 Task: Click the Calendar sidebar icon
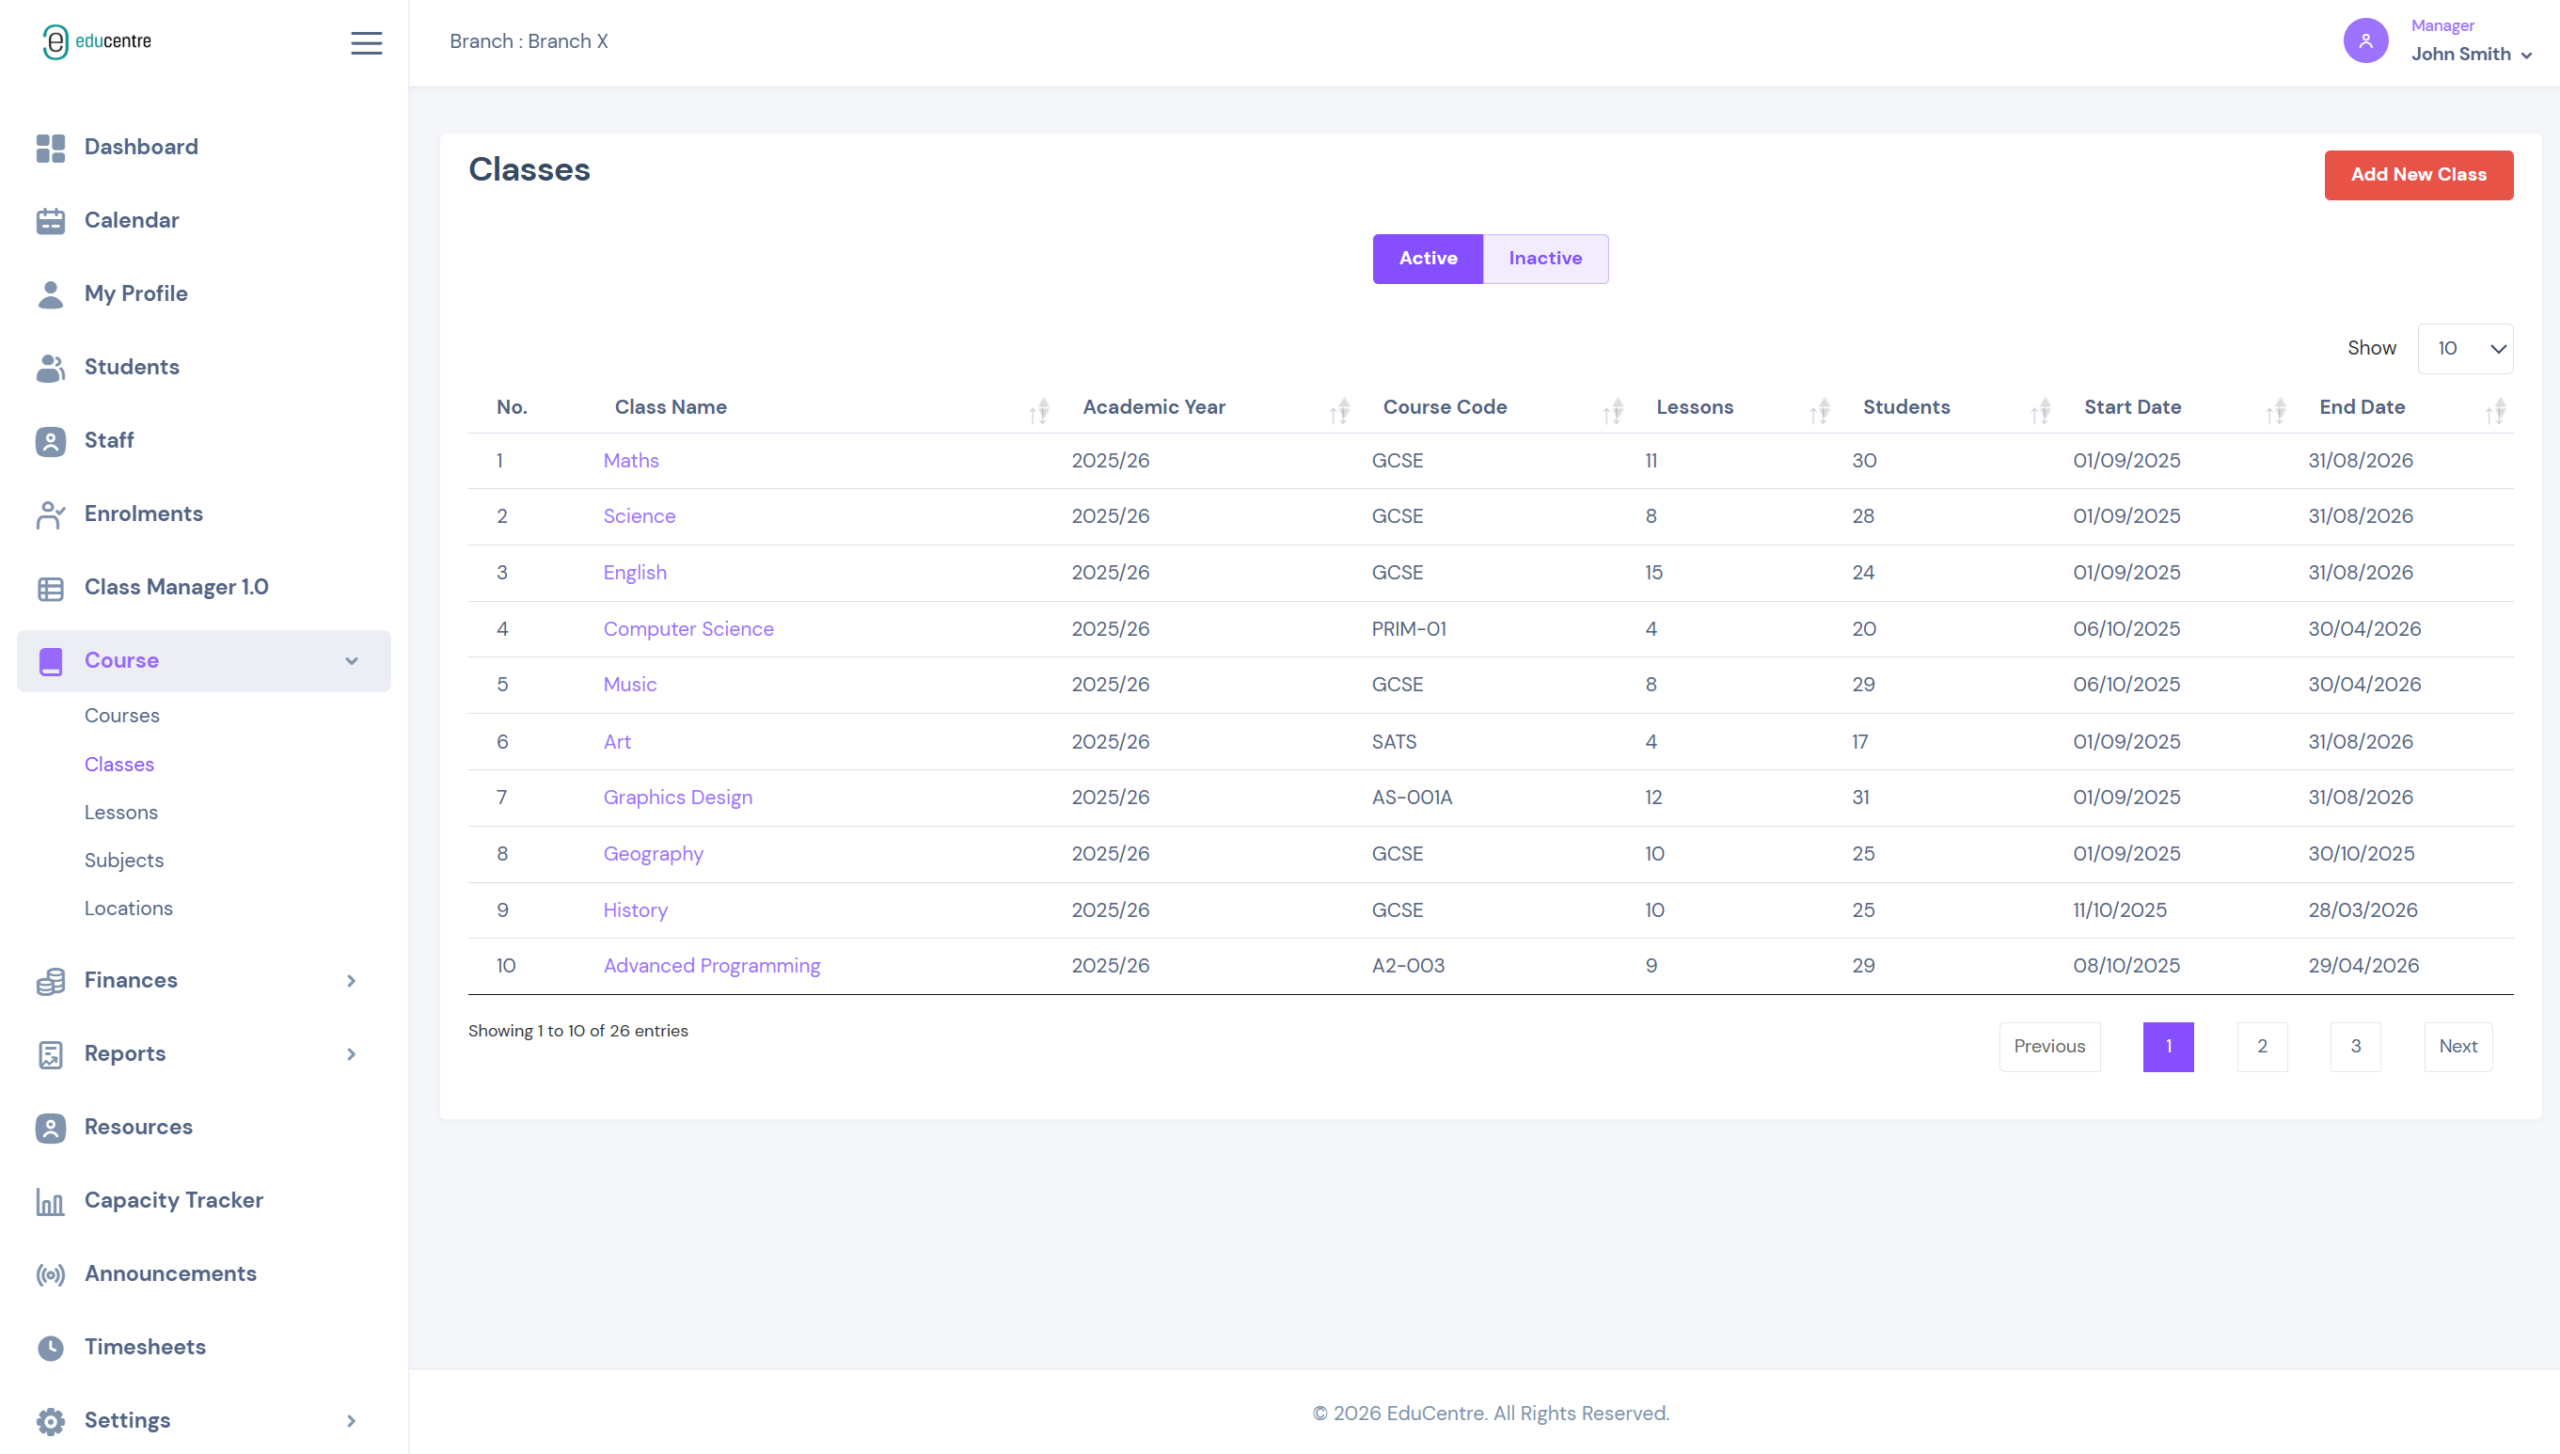(x=50, y=221)
